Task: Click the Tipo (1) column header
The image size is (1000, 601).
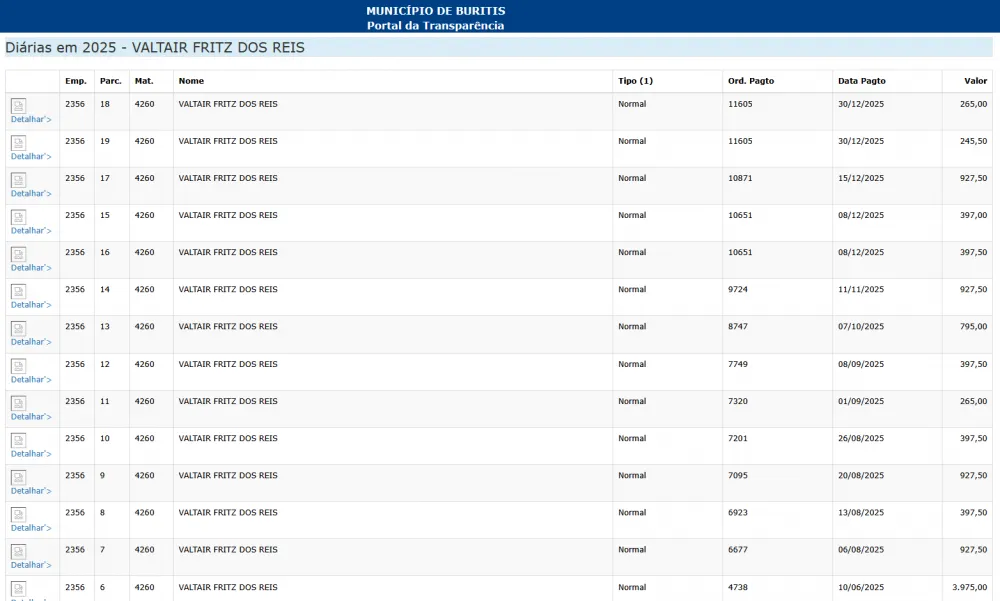Action: (x=635, y=81)
